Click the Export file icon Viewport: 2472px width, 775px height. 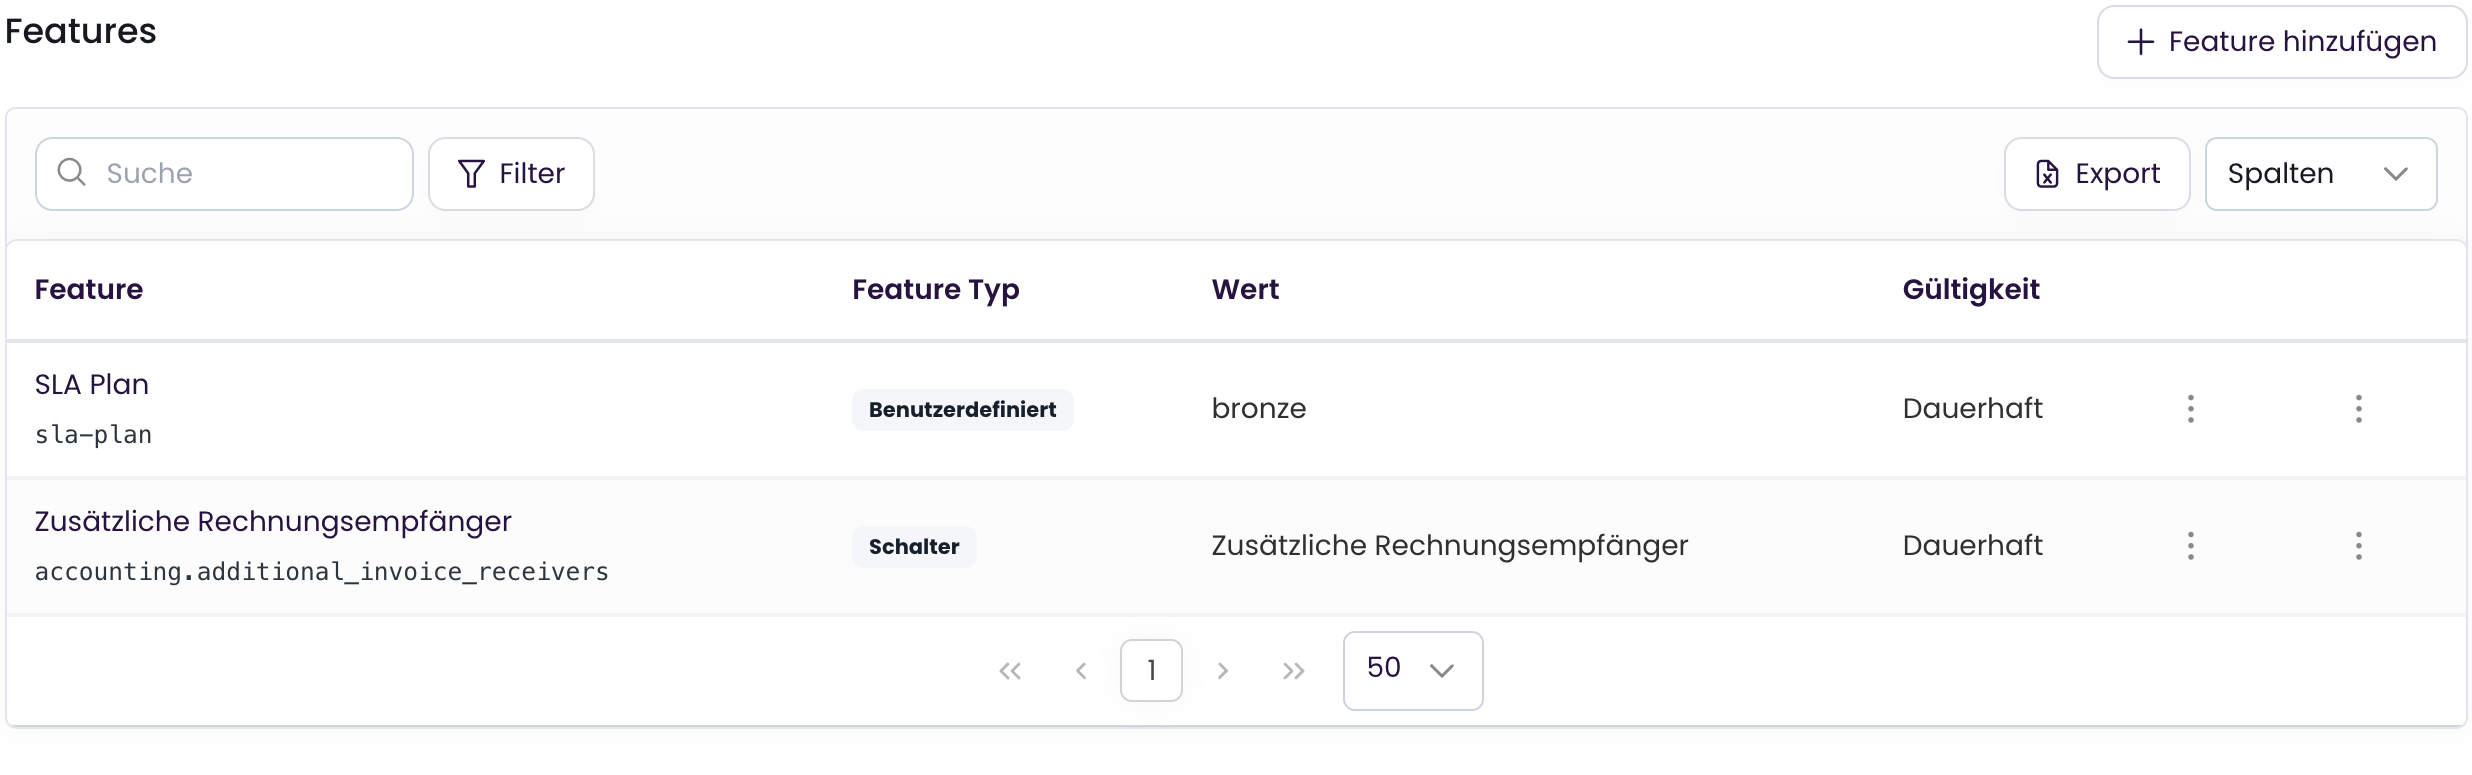click(2048, 173)
